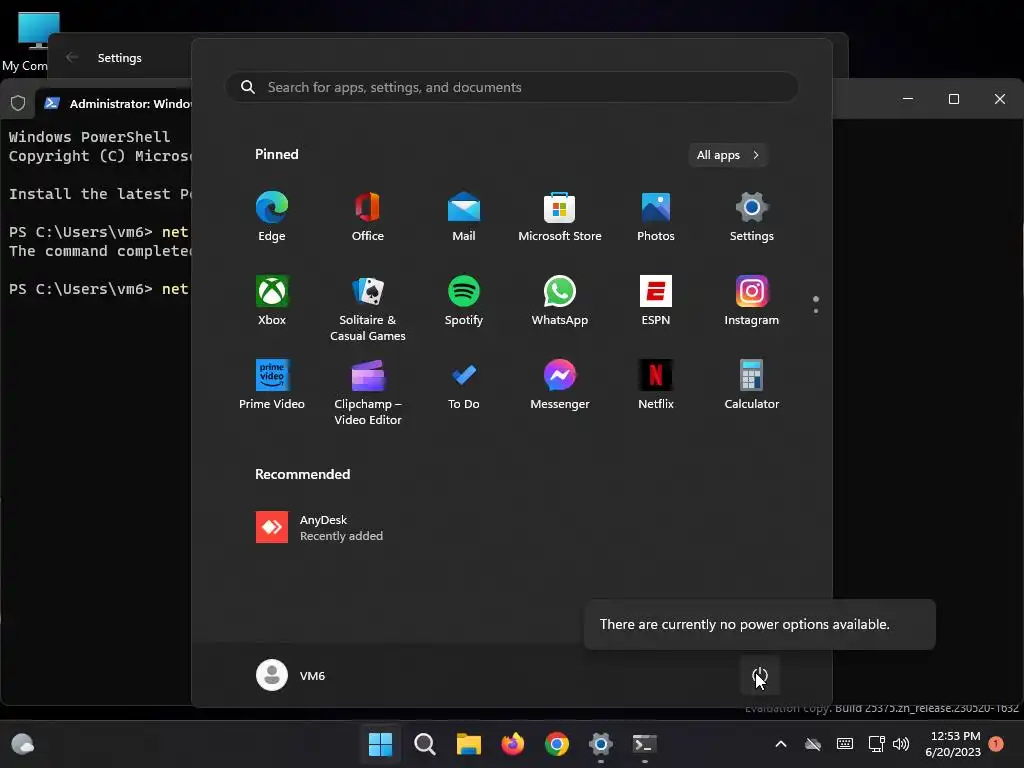The height and width of the screenshot is (768, 1024).
Task: Launch Spotify from pinned apps
Action: 464,300
